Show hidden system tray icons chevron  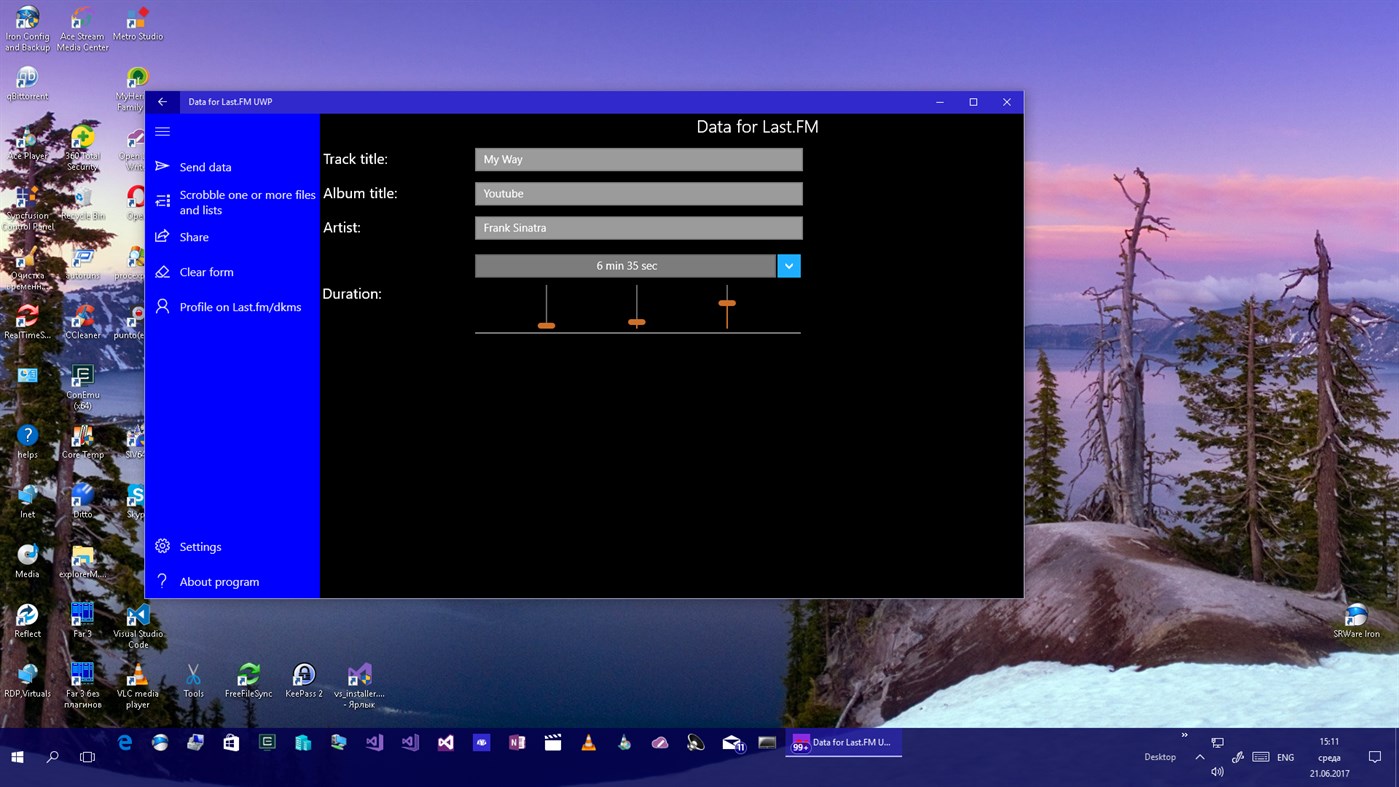pyautogui.click(x=1200, y=757)
